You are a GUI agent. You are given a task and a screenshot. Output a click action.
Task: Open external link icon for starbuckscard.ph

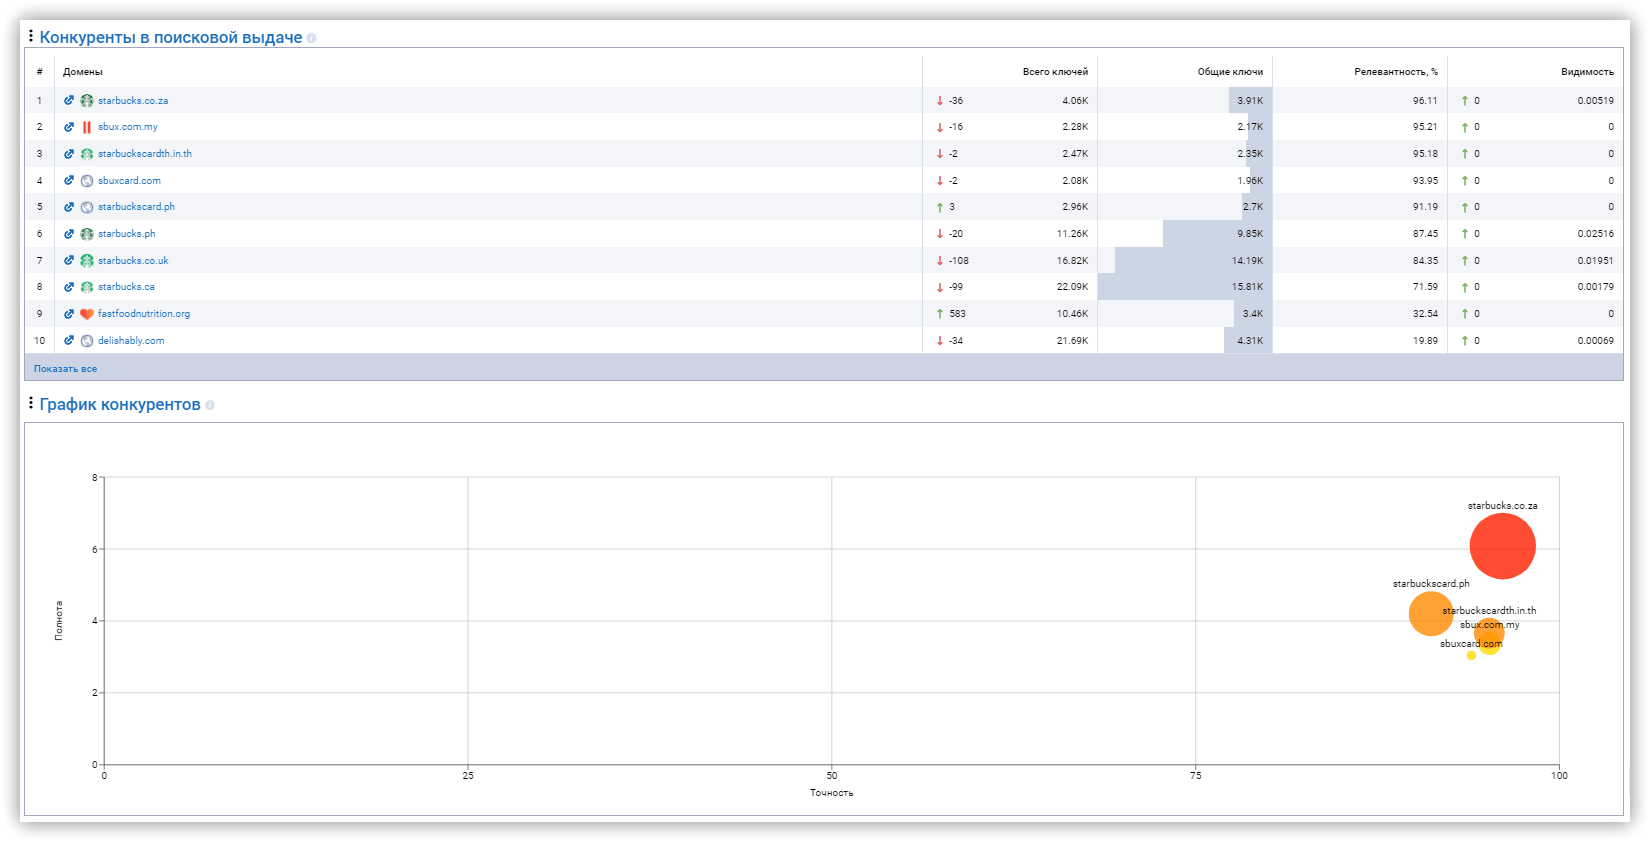[x=69, y=207]
